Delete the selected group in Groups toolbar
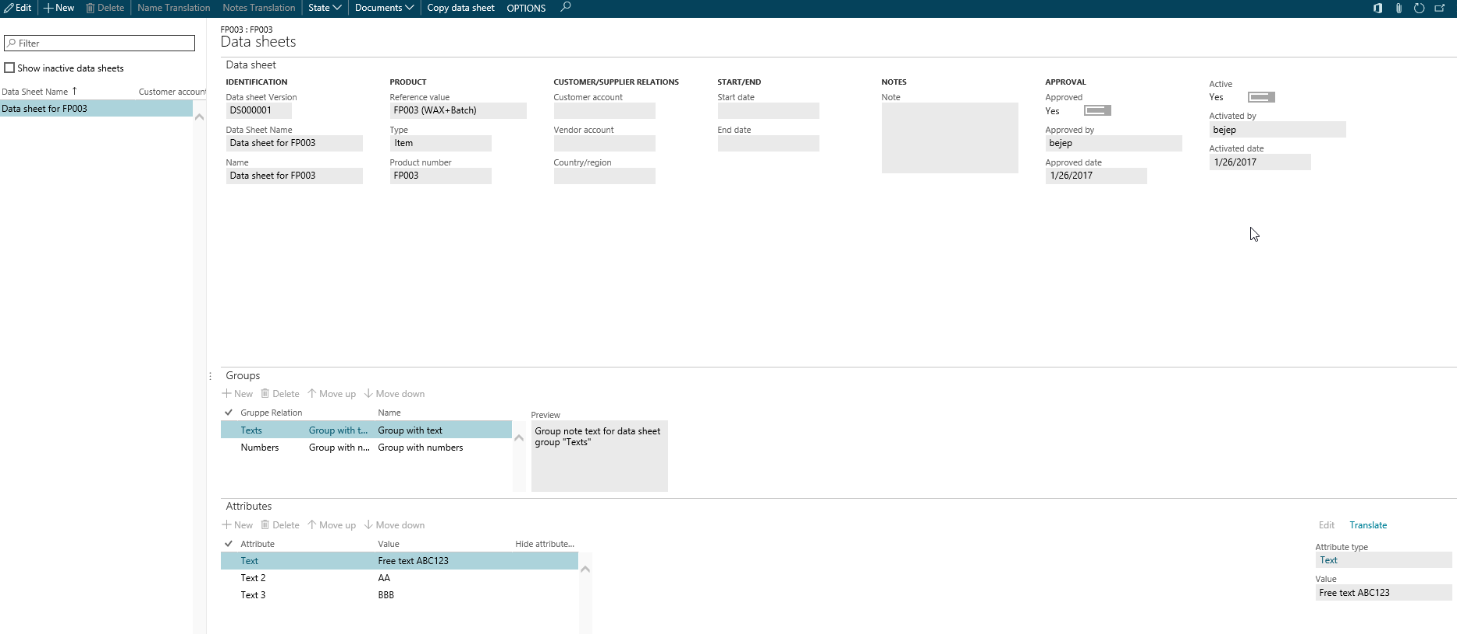 point(280,394)
